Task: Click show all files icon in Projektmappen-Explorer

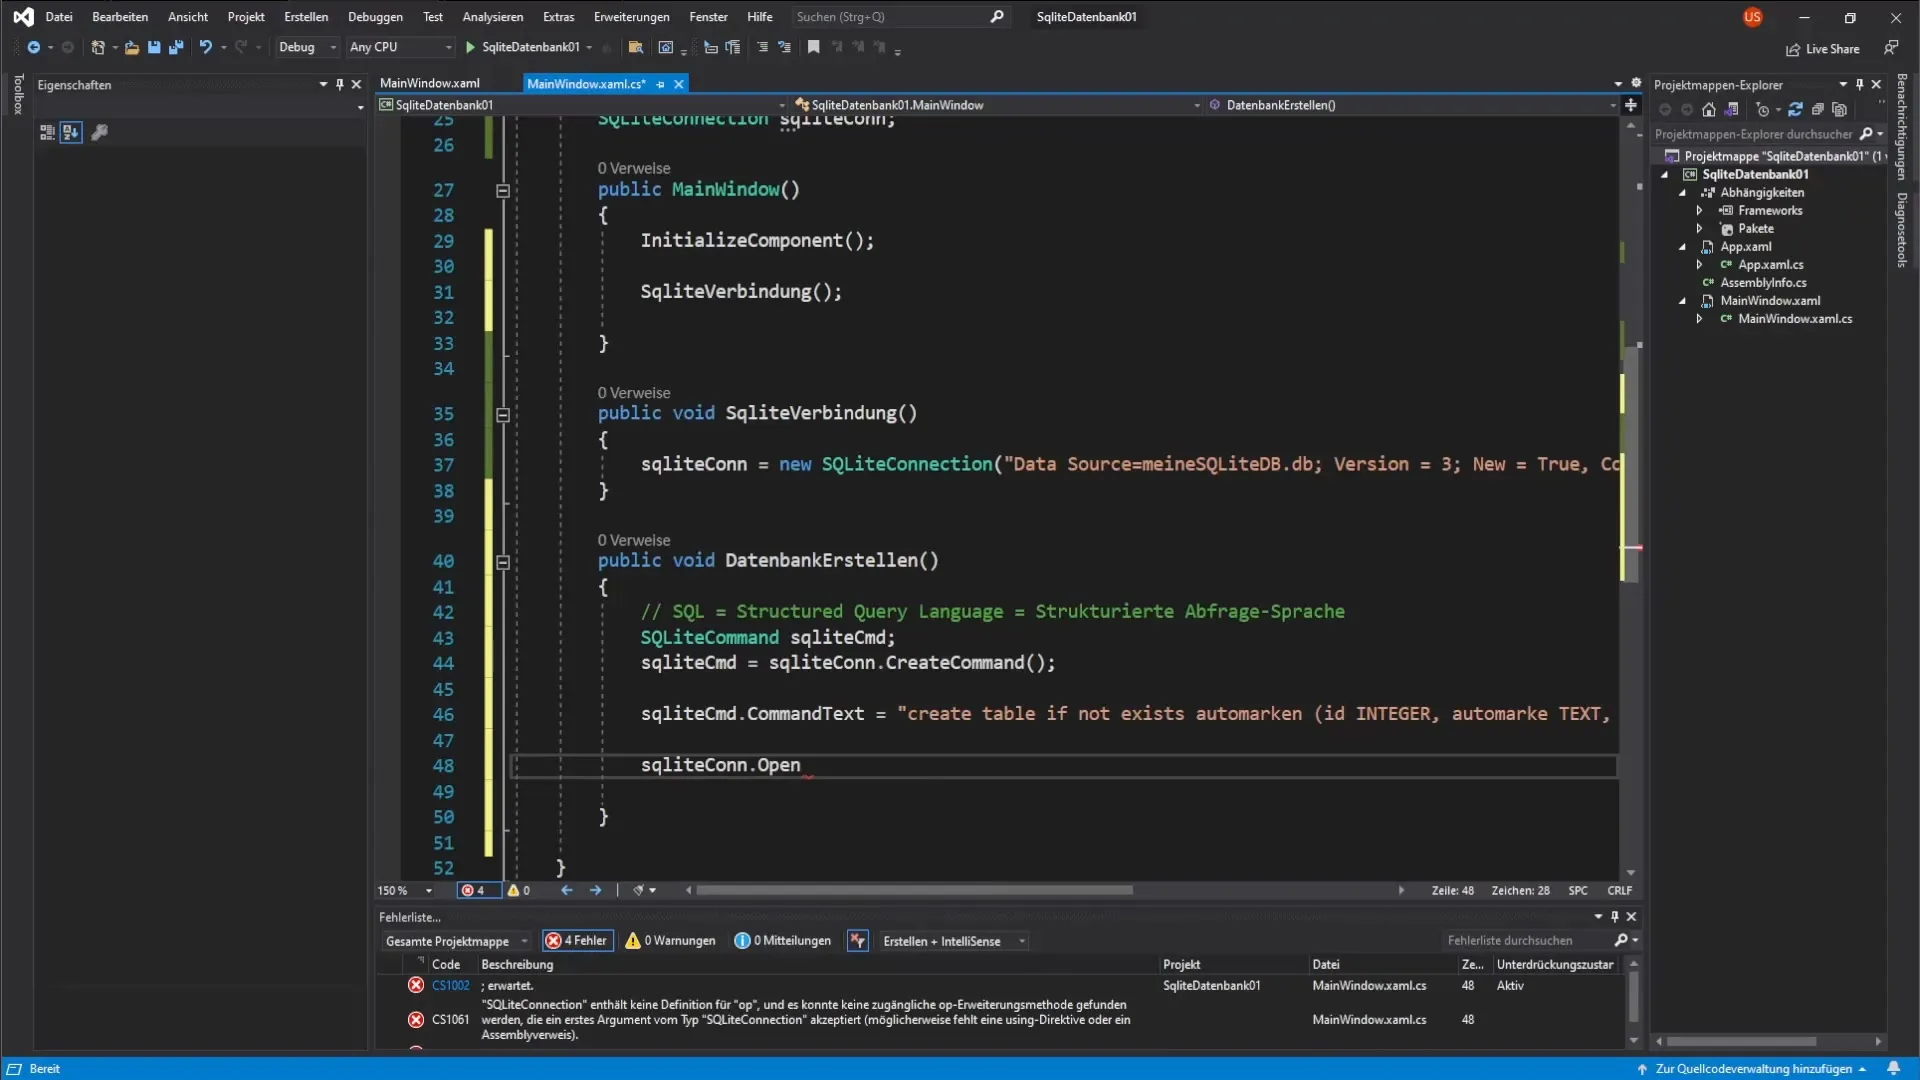Action: (1840, 110)
